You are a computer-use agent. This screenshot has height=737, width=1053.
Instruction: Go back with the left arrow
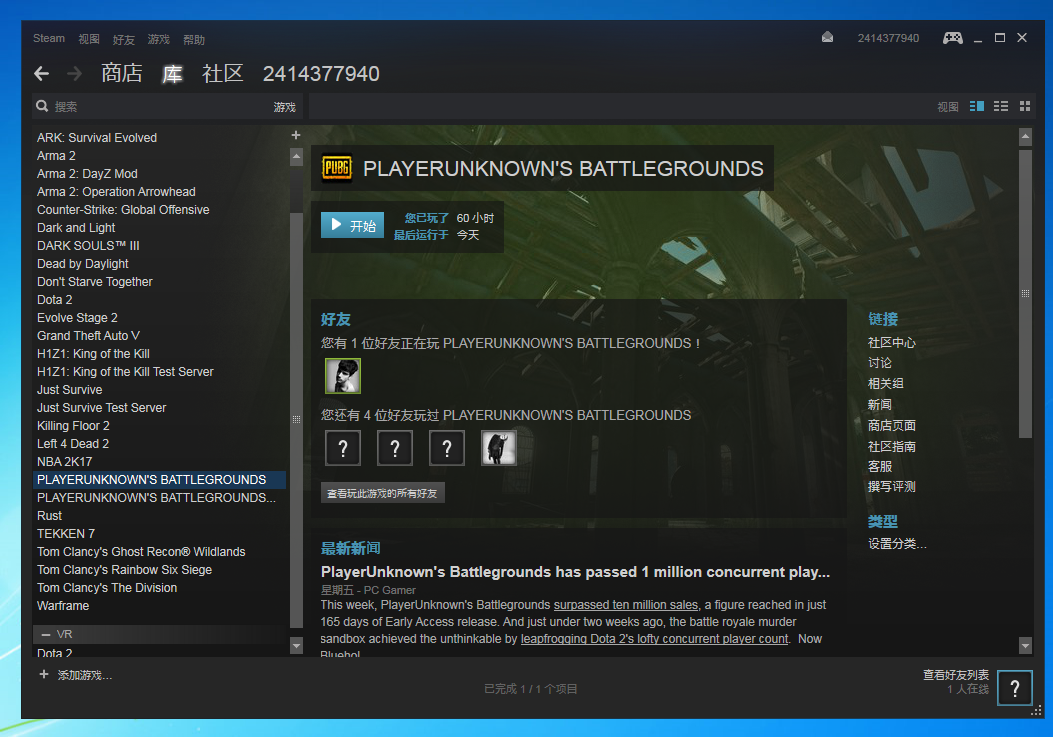pos(42,73)
